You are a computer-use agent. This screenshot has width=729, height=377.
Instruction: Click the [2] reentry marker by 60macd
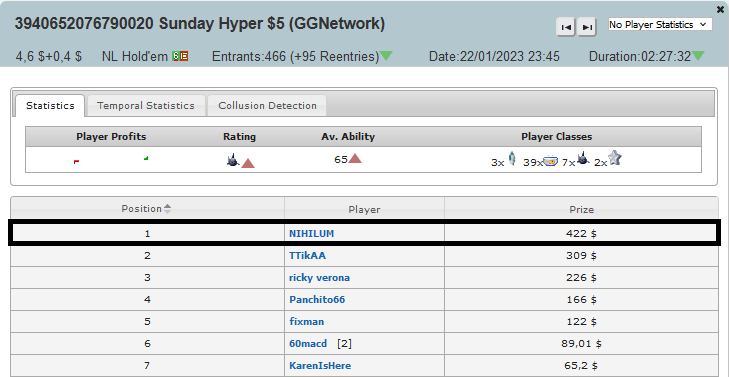coord(345,344)
